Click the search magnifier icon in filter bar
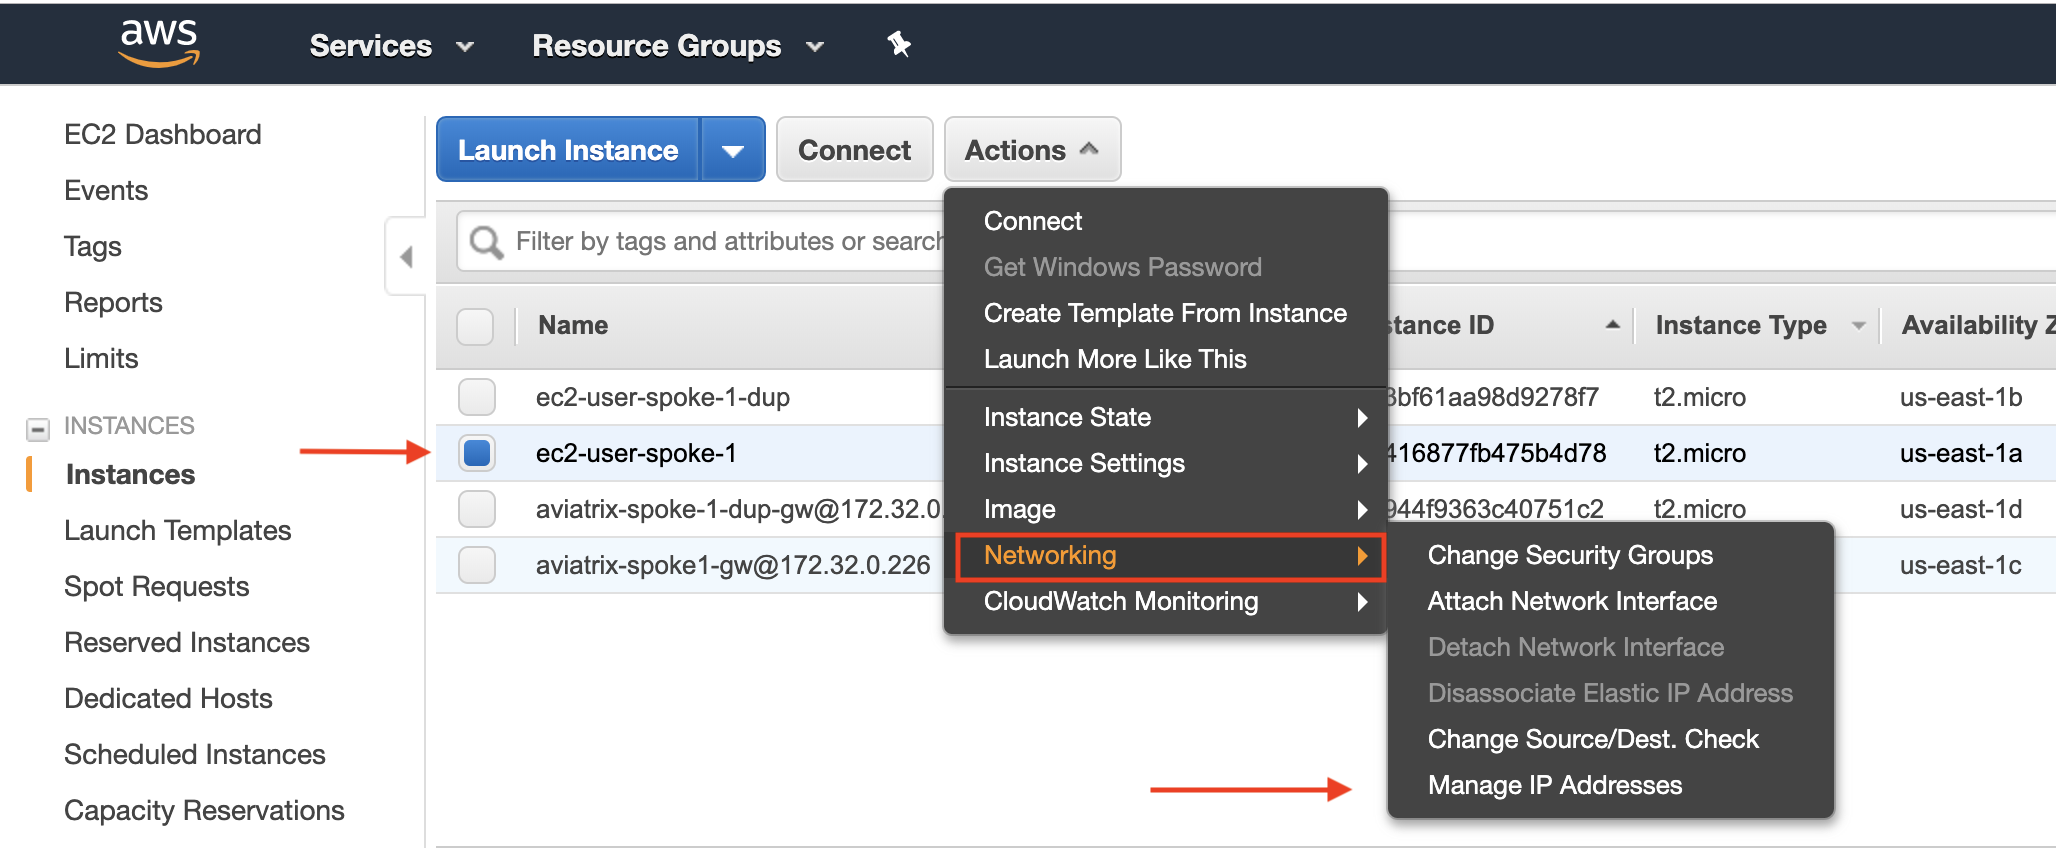 pyautogui.click(x=487, y=242)
